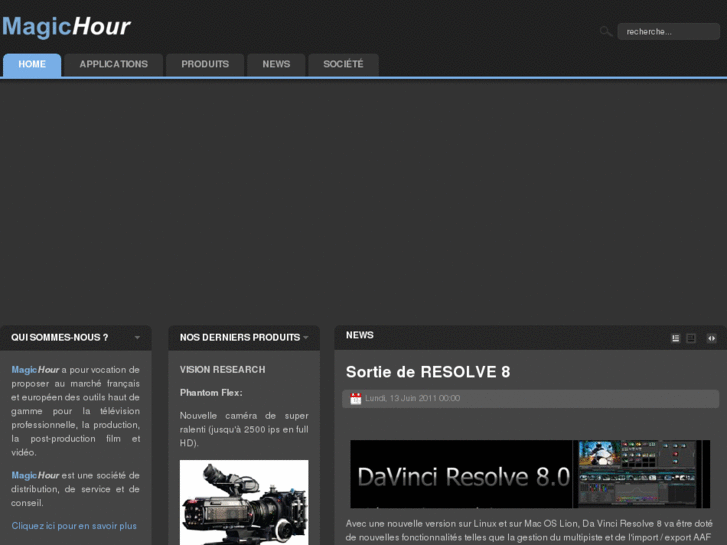The width and height of the screenshot is (727, 545).
Task: Select the News navigation tab
Action: (276, 65)
